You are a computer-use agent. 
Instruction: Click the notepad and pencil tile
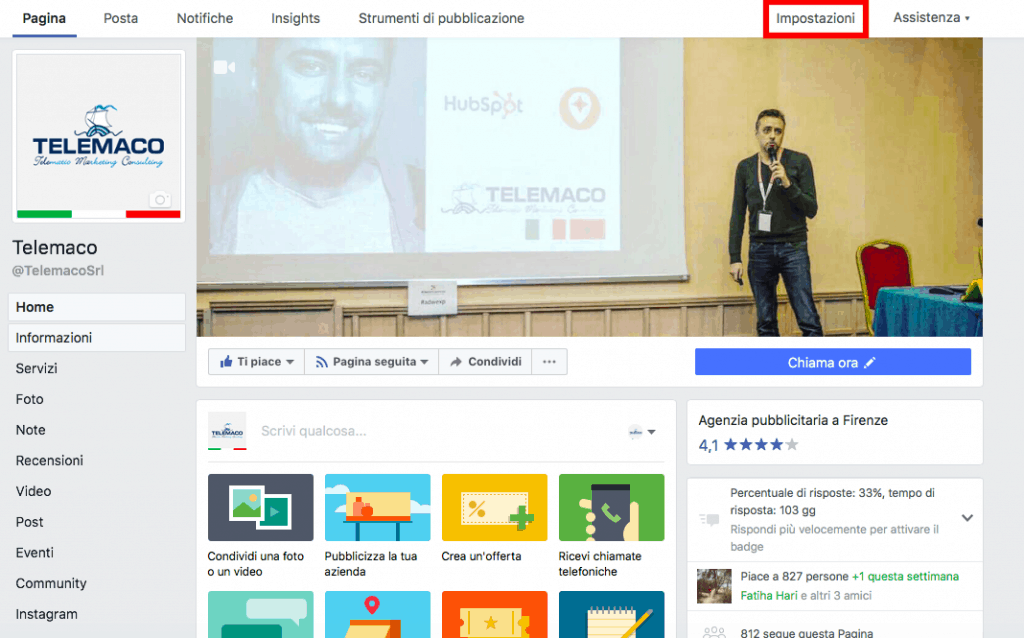[611, 614]
